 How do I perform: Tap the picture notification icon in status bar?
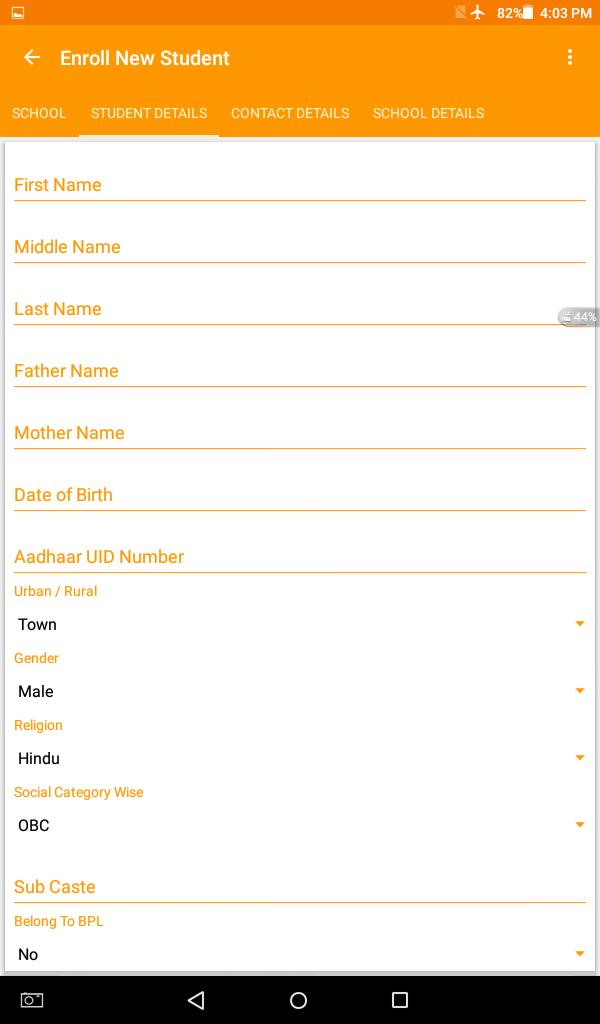(18, 13)
